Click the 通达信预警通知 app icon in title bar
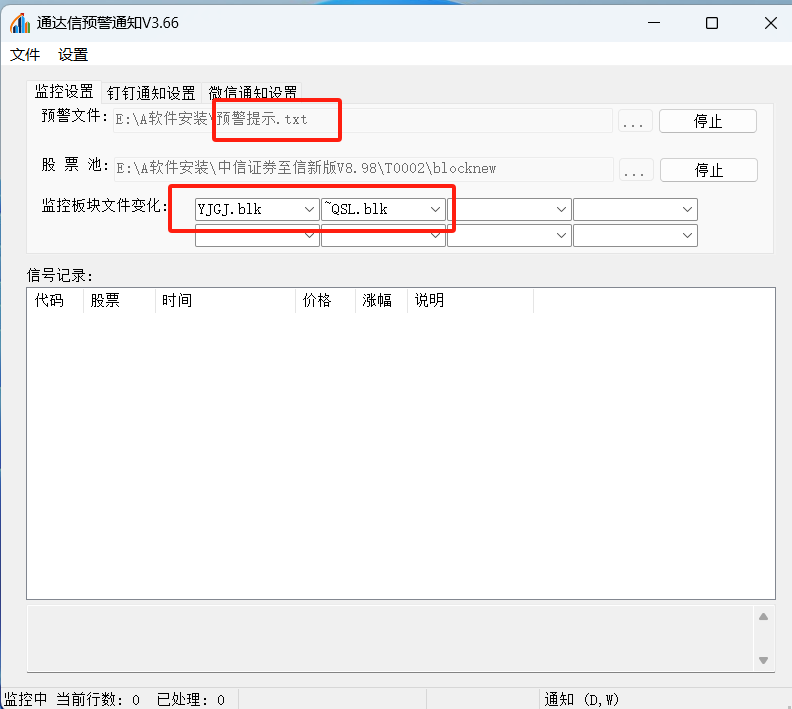792x709 pixels. pos(19,23)
